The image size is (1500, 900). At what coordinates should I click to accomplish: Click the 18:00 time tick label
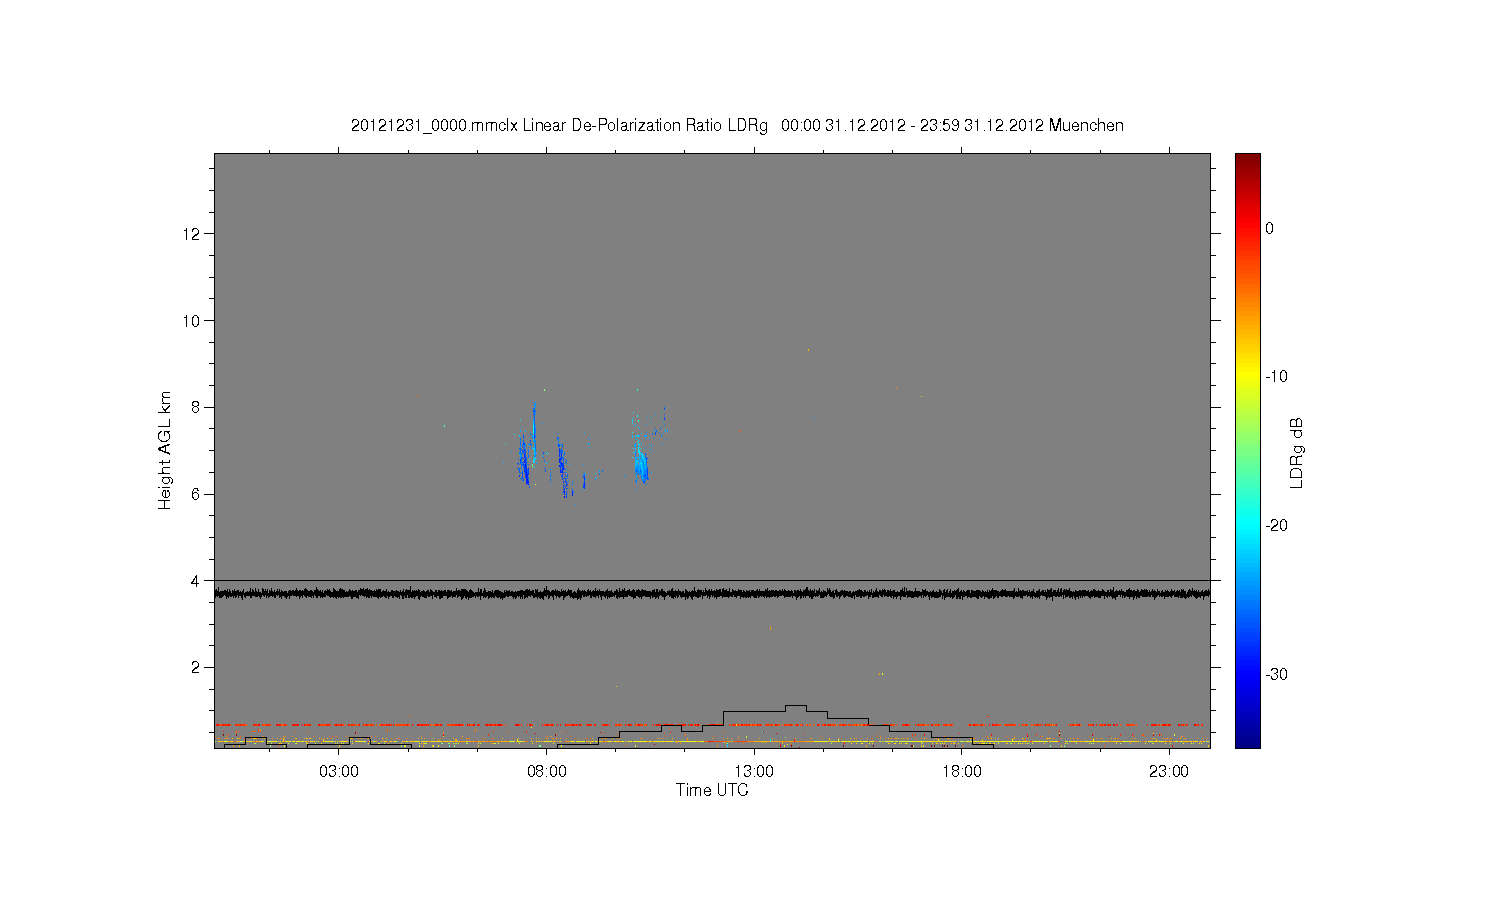point(961,772)
